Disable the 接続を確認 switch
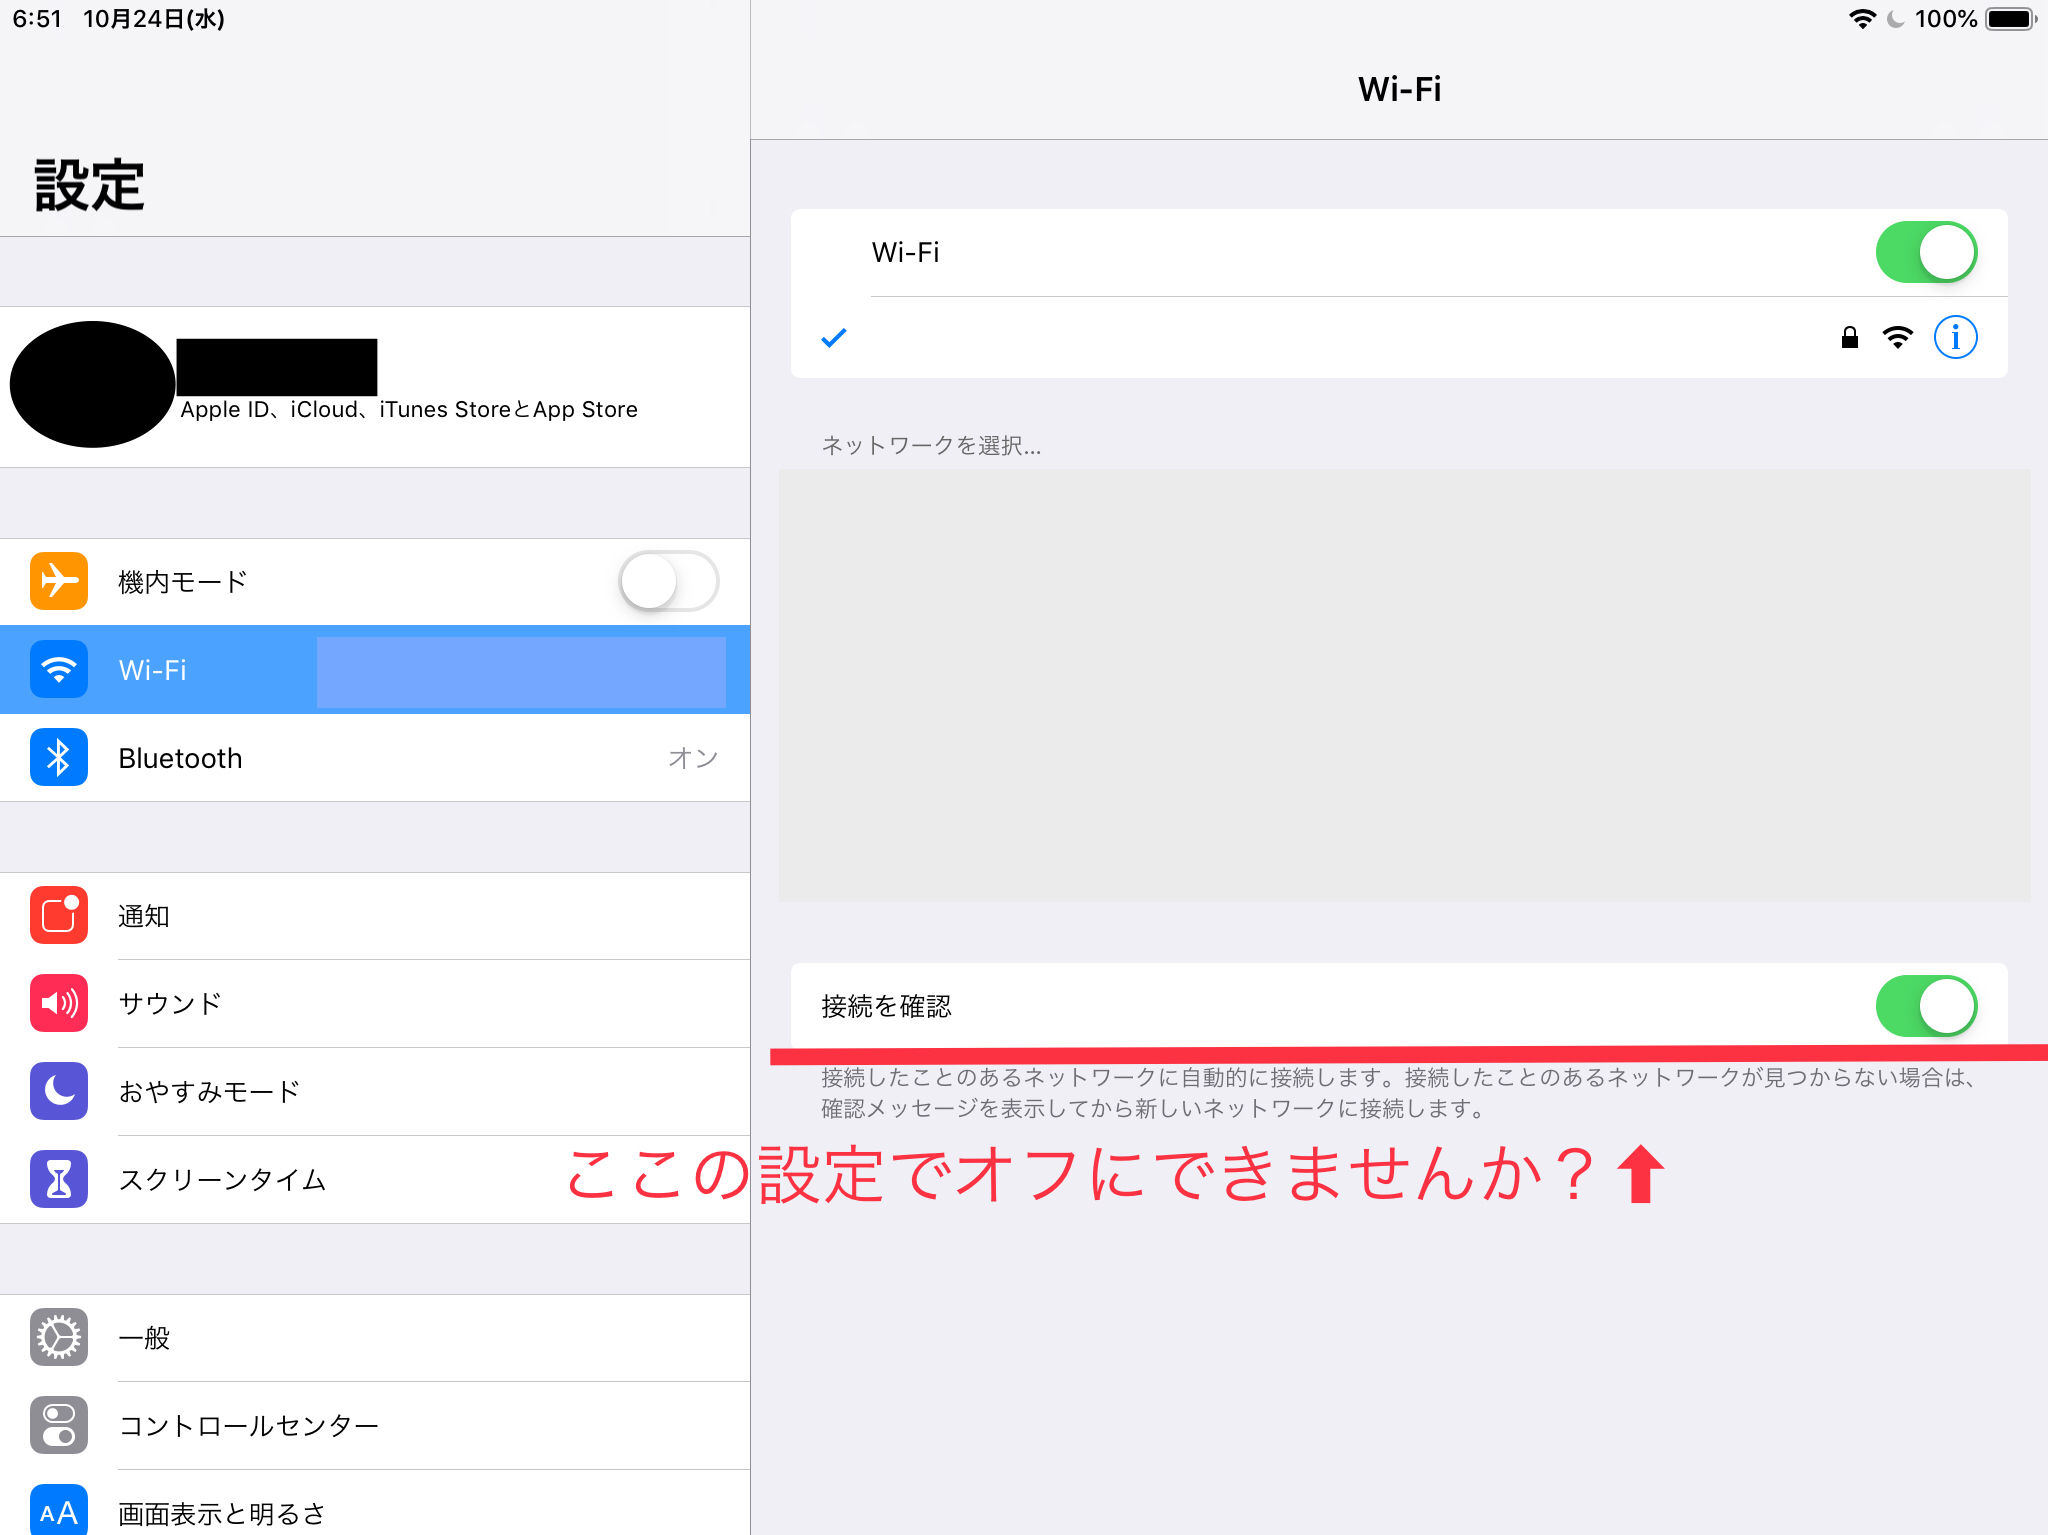Image resolution: width=2048 pixels, height=1535 pixels. coord(1925,1006)
